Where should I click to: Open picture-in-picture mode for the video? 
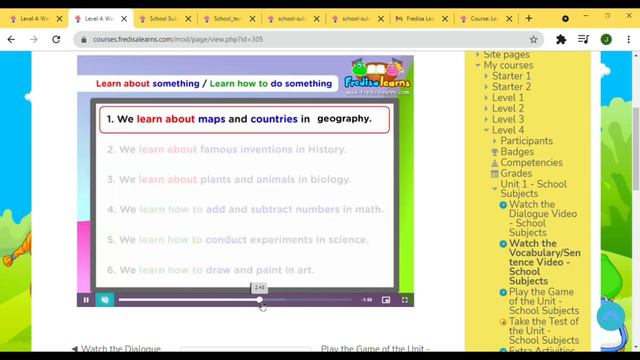click(386, 300)
